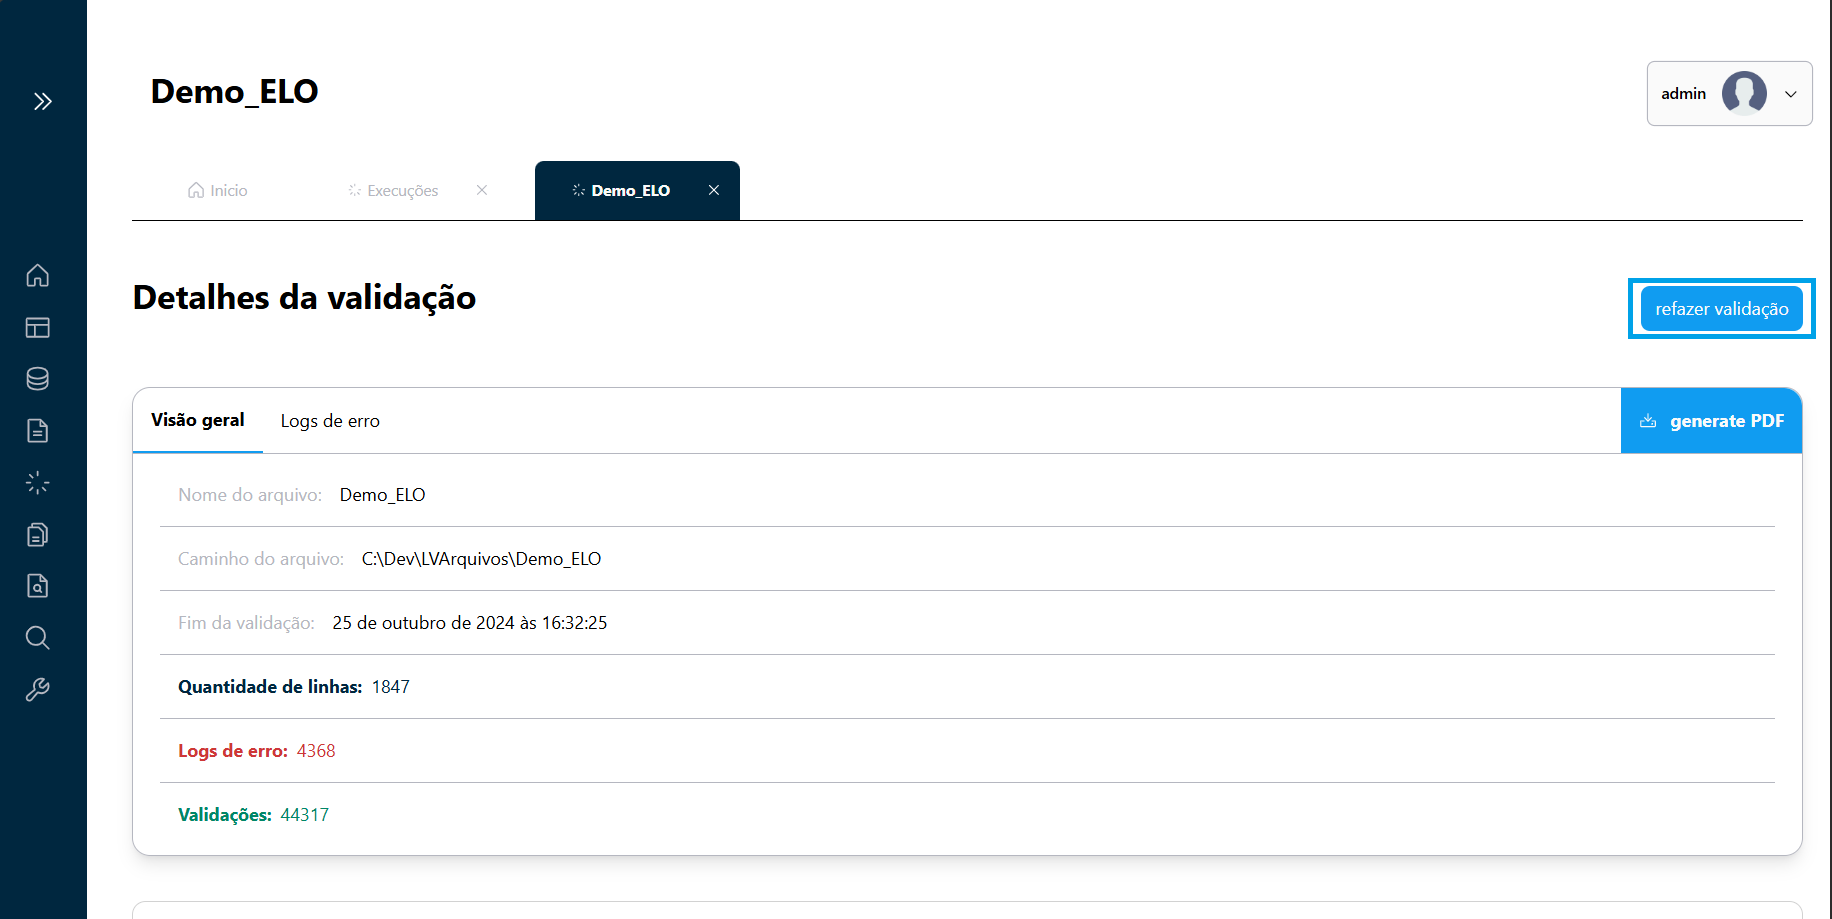1832x919 pixels.
Task: Open the copied documents sidebar icon
Action: [38, 535]
